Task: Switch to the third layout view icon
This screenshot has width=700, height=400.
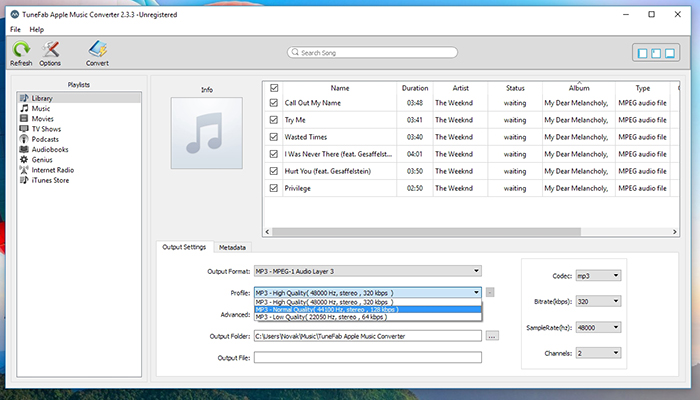Action: point(670,54)
